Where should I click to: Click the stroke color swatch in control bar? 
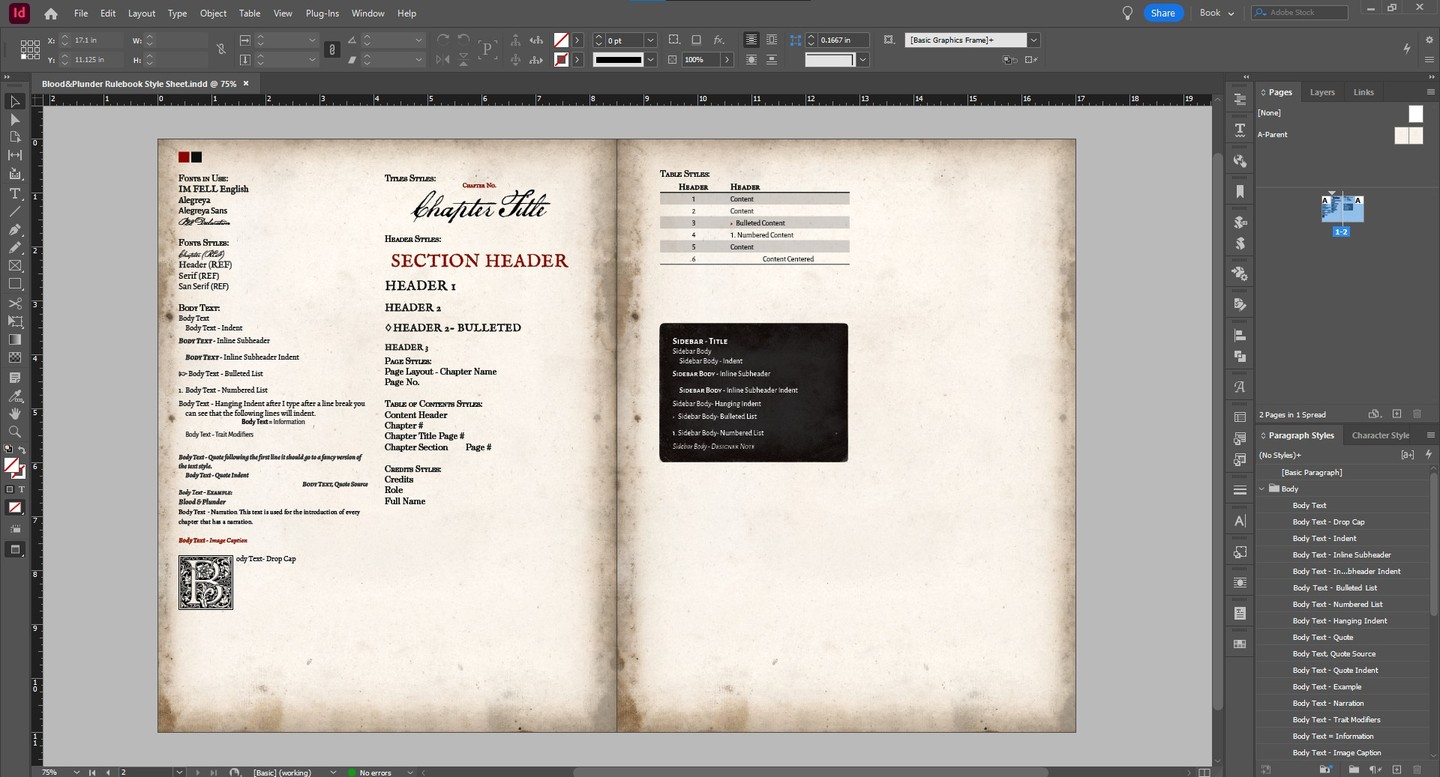tap(562, 60)
